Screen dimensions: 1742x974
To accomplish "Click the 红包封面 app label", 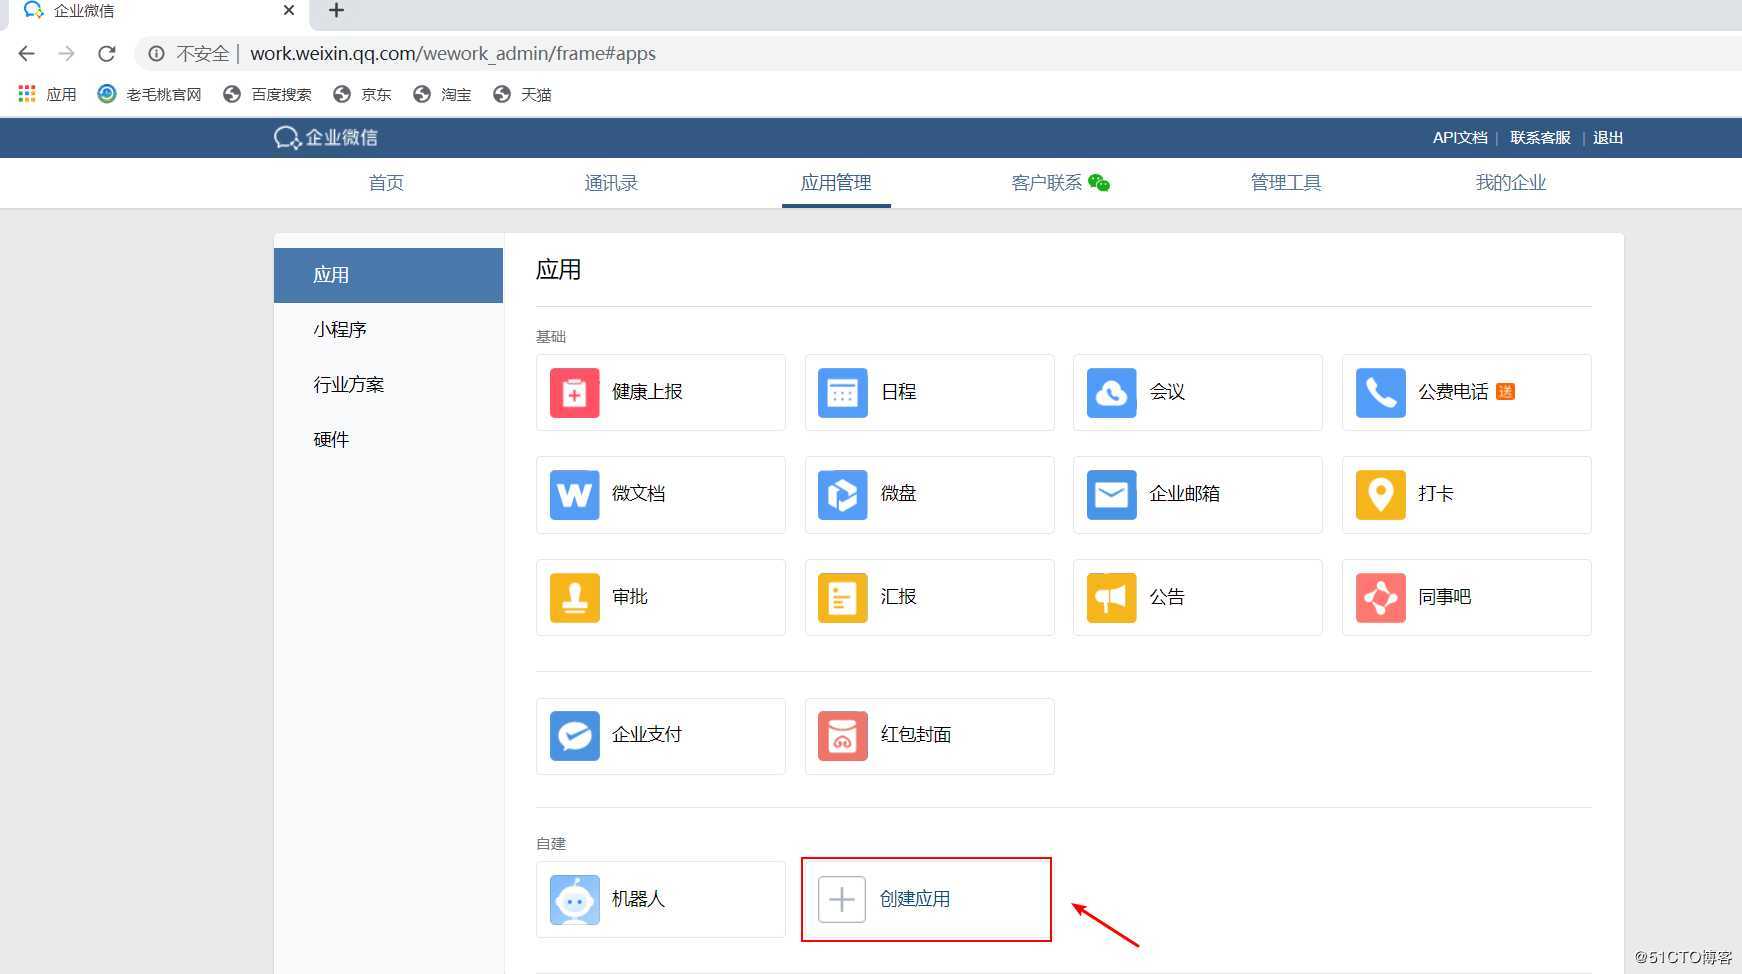I will (x=916, y=735).
